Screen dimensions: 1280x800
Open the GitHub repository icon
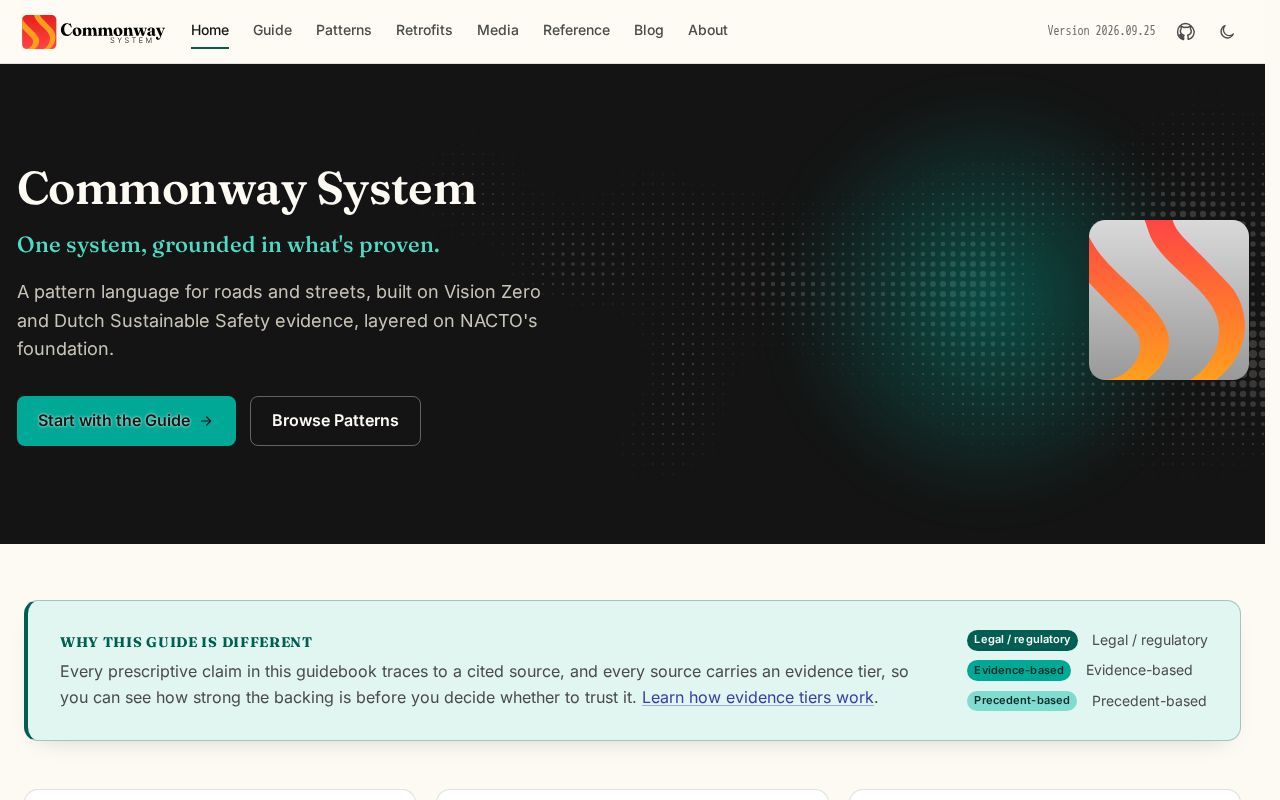(1186, 31)
